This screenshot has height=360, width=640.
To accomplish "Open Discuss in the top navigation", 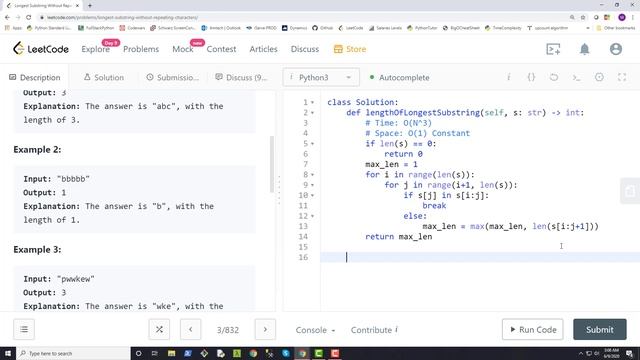I will pyautogui.click(x=304, y=49).
